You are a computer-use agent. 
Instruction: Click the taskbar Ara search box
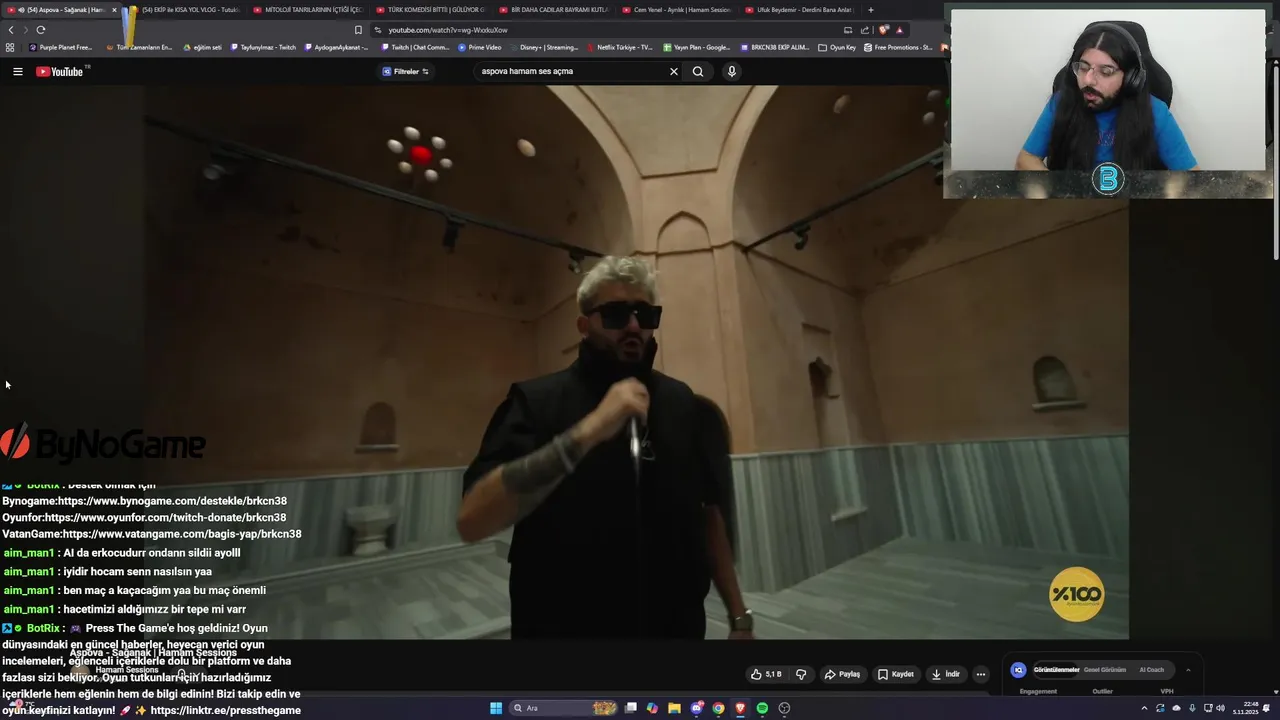point(563,708)
